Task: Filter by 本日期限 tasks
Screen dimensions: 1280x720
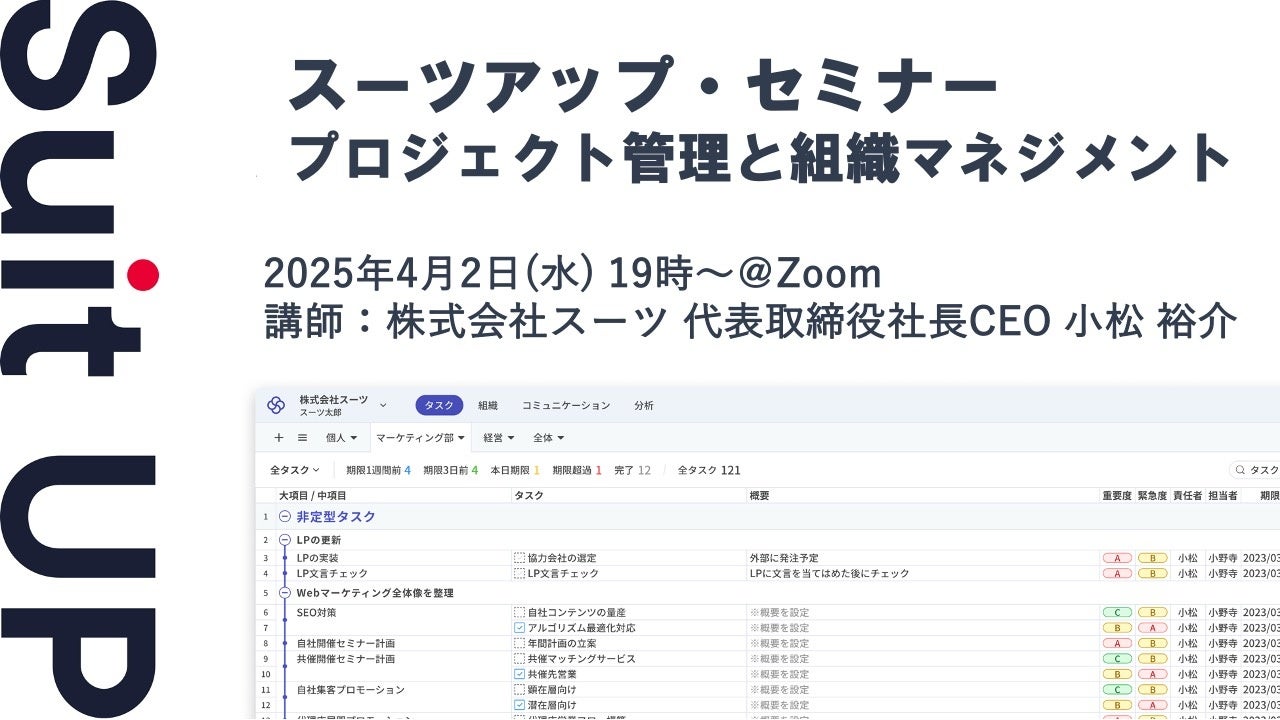Action: pos(514,470)
